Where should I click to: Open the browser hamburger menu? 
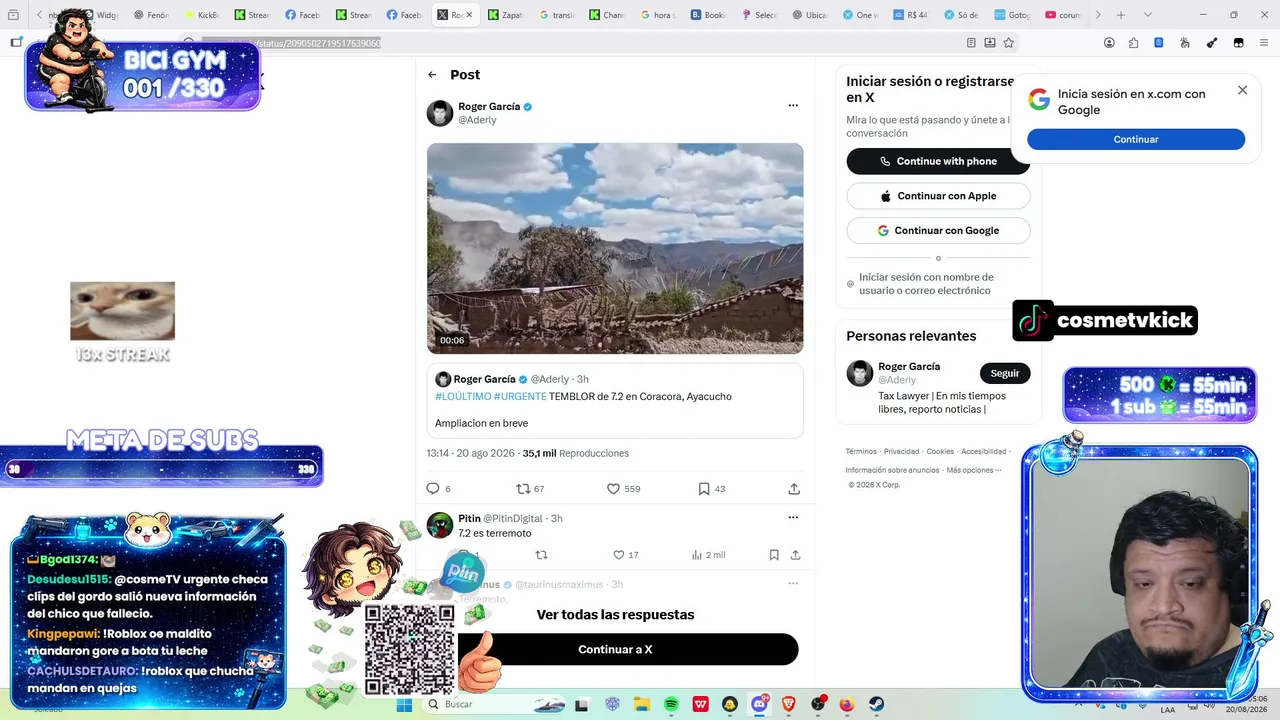click(1265, 43)
